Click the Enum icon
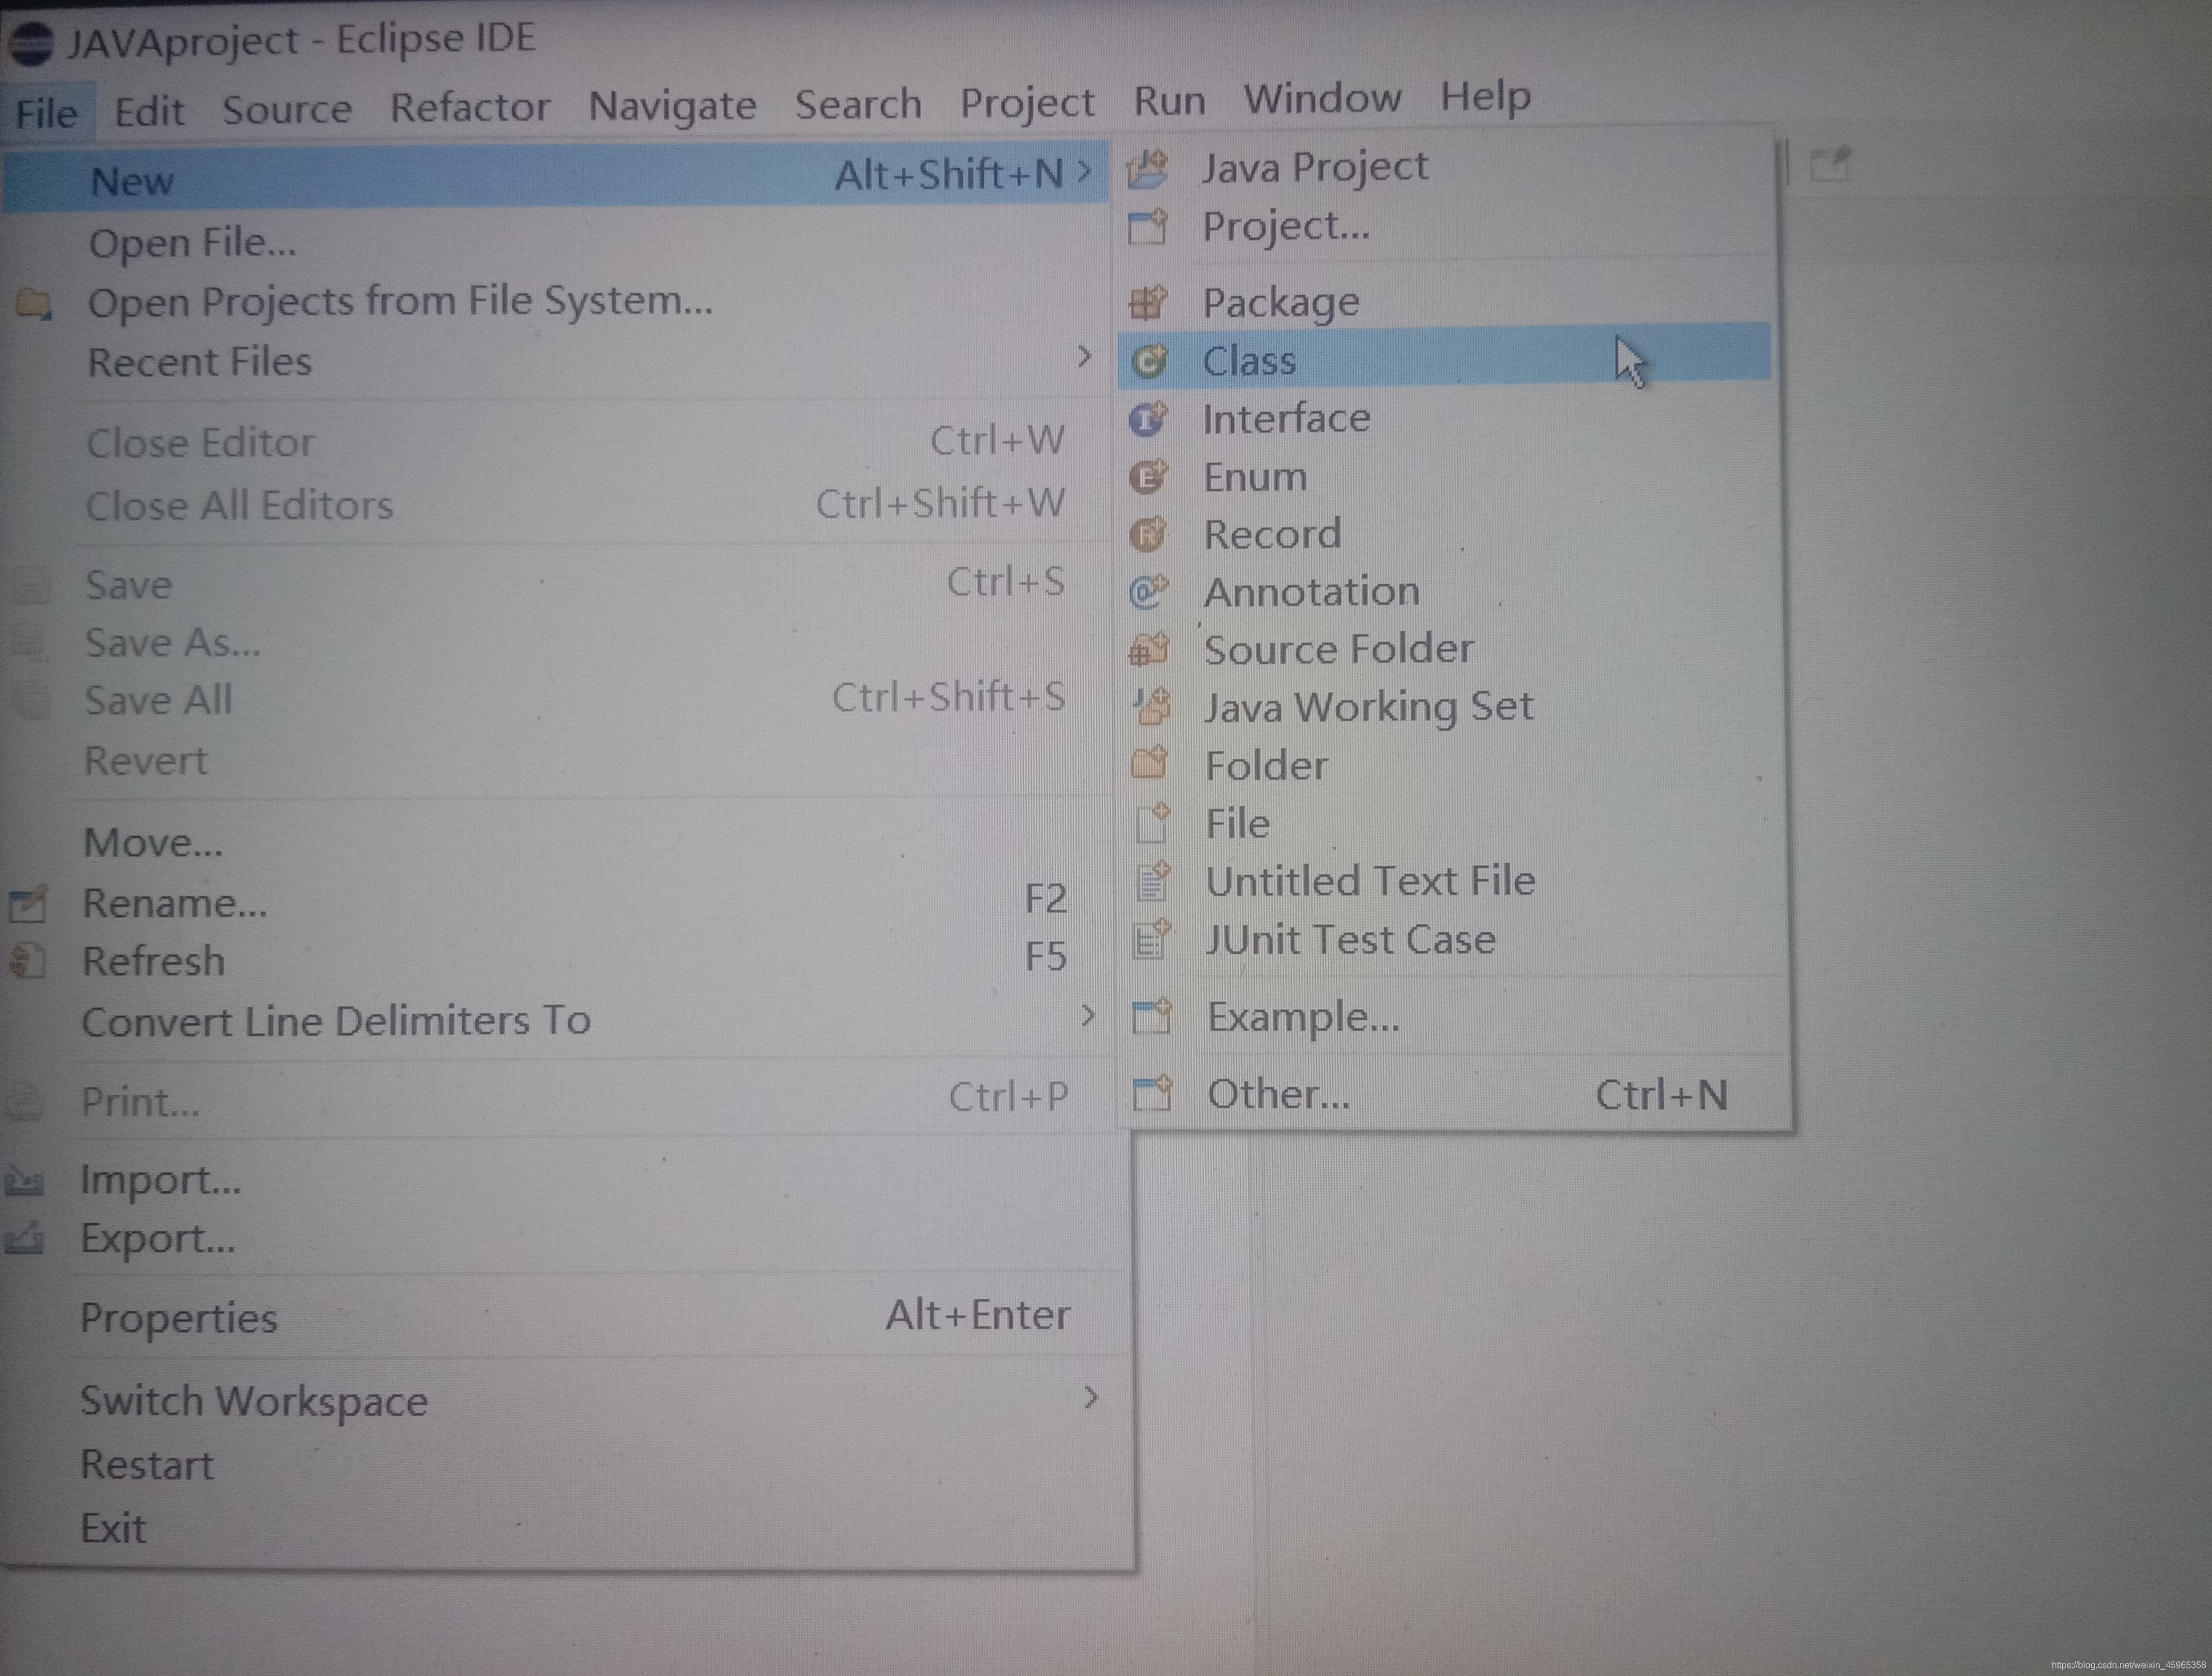2212x1676 pixels. 1148,477
